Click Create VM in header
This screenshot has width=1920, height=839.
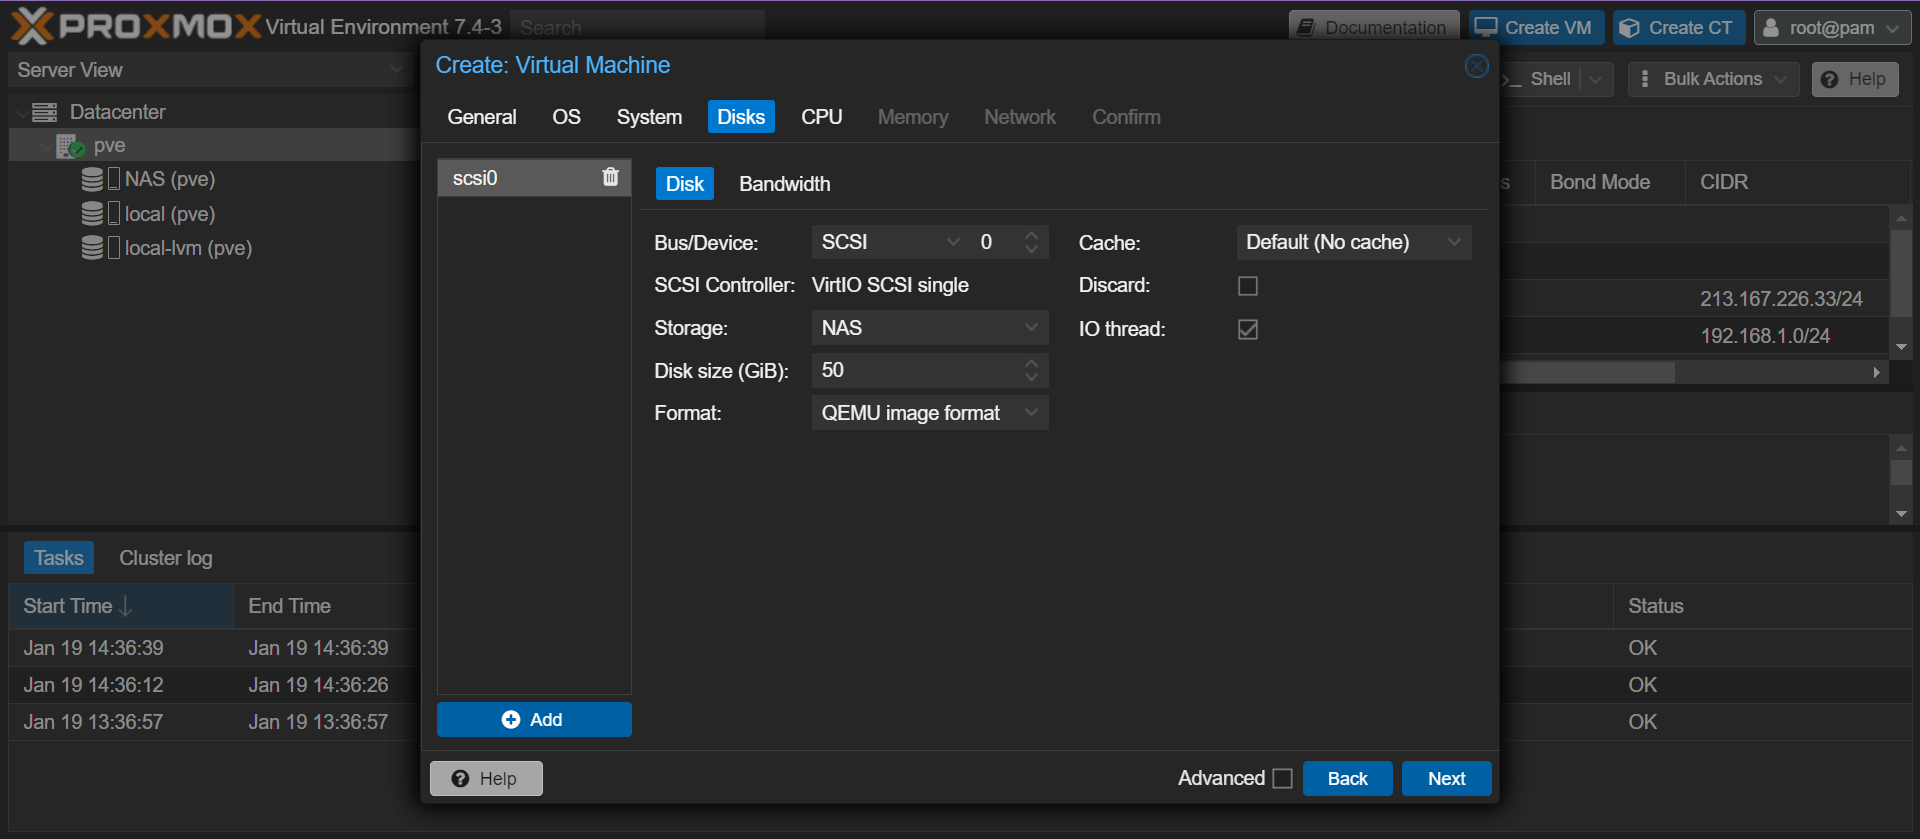coord(1536,27)
